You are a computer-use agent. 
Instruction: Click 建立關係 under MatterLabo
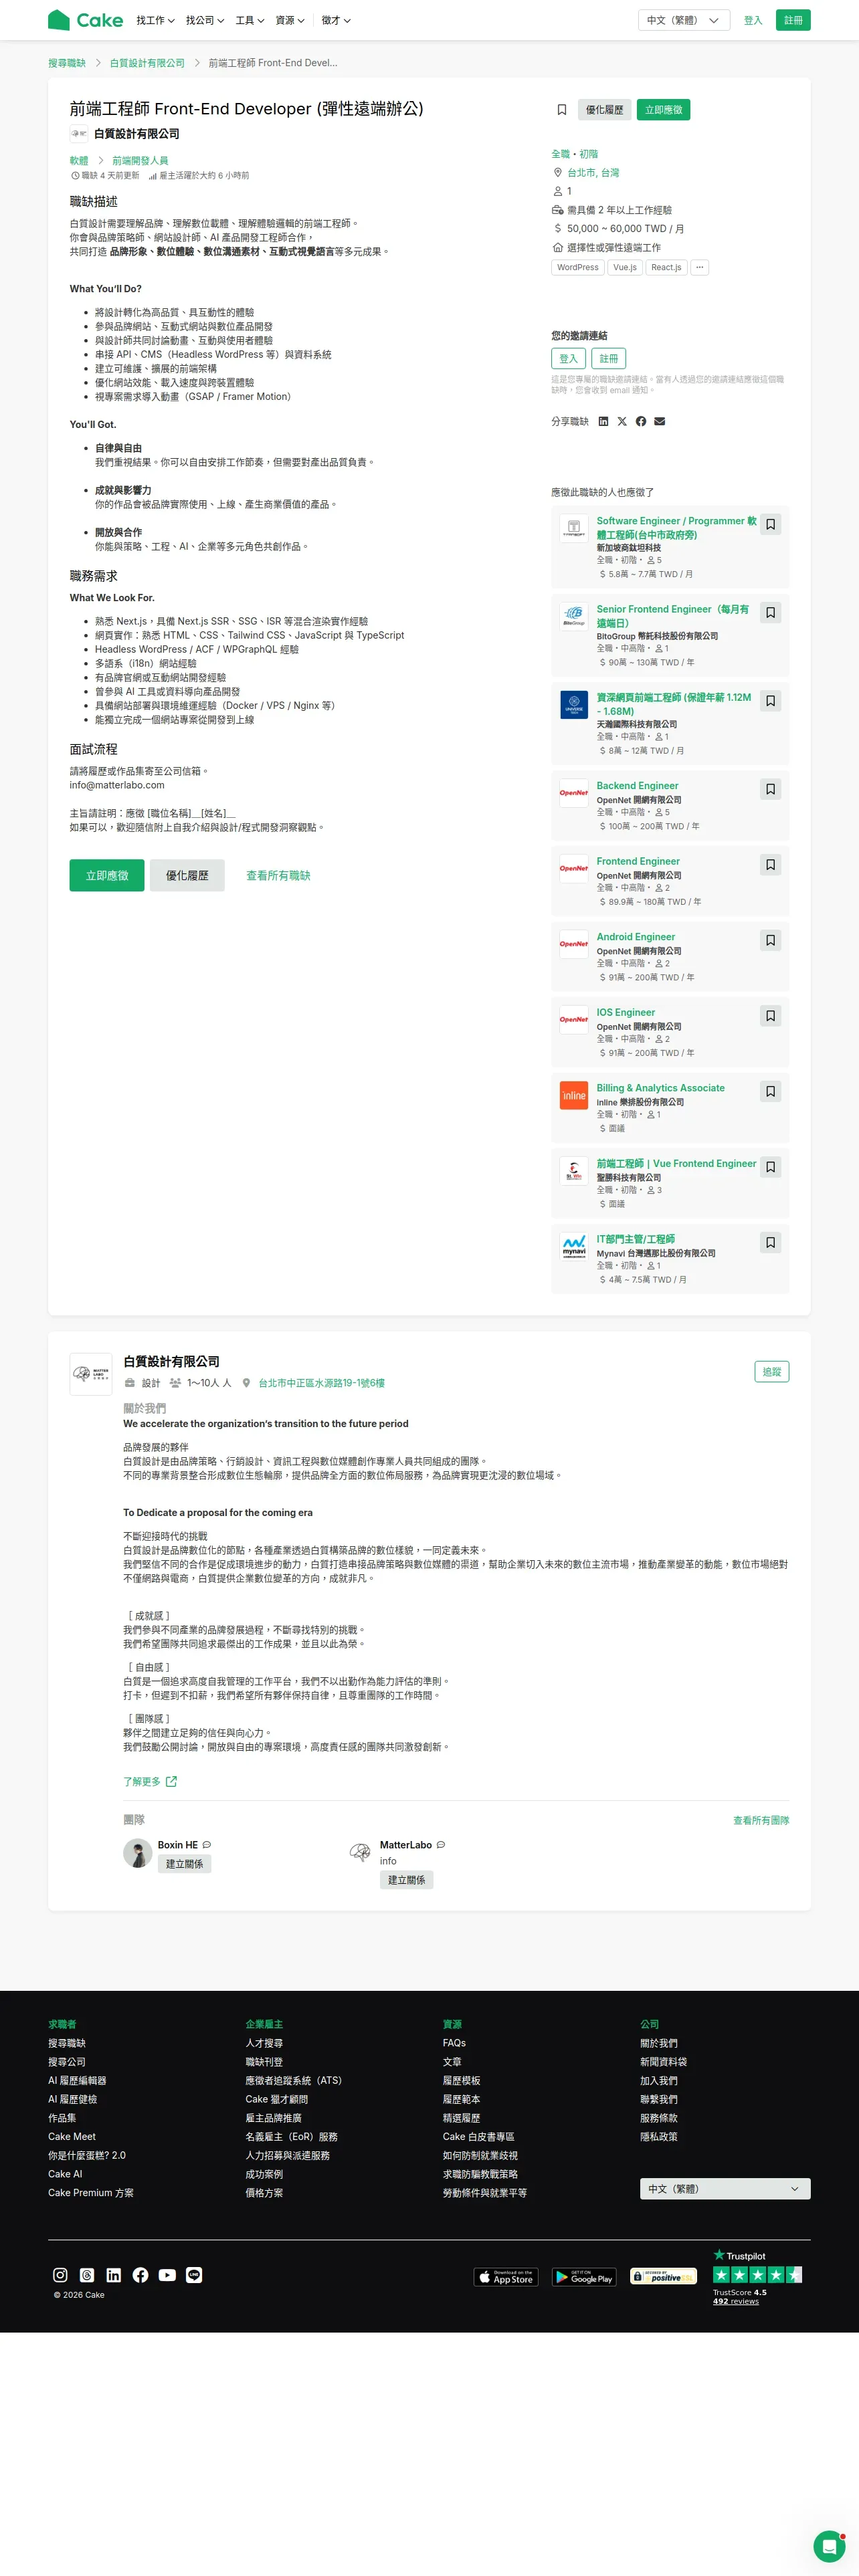[407, 1880]
